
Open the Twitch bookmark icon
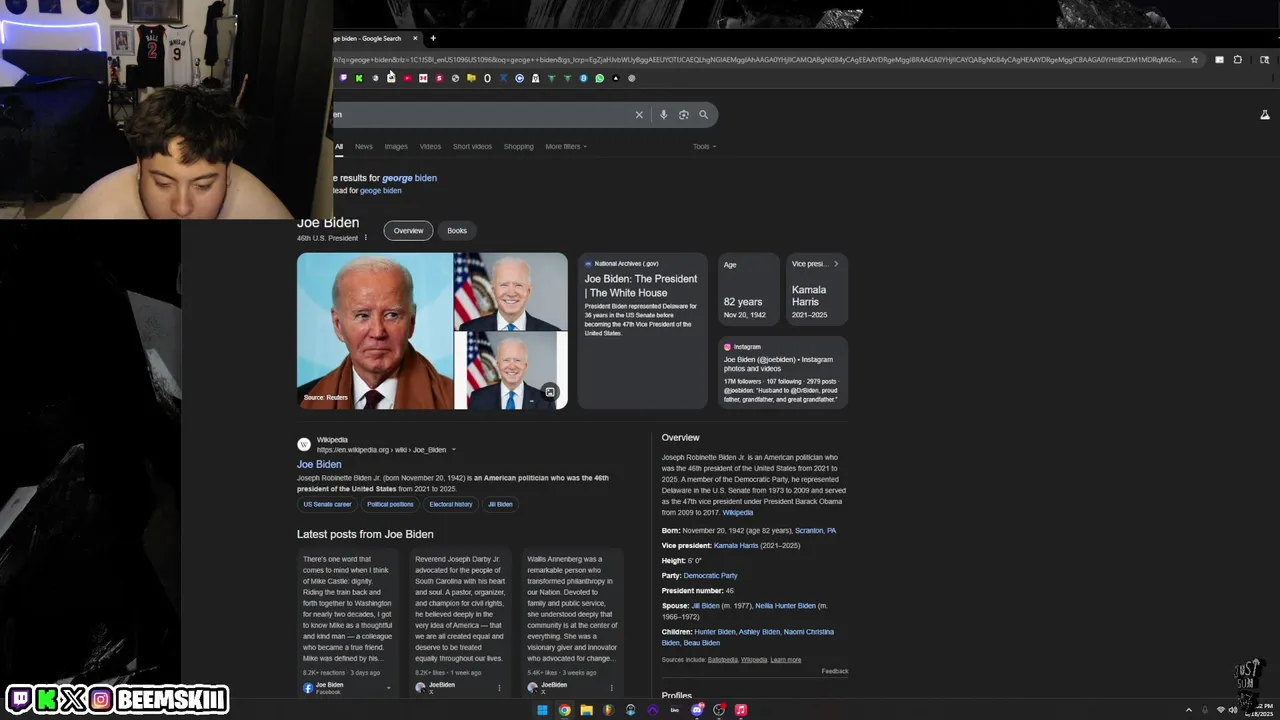click(343, 78)
